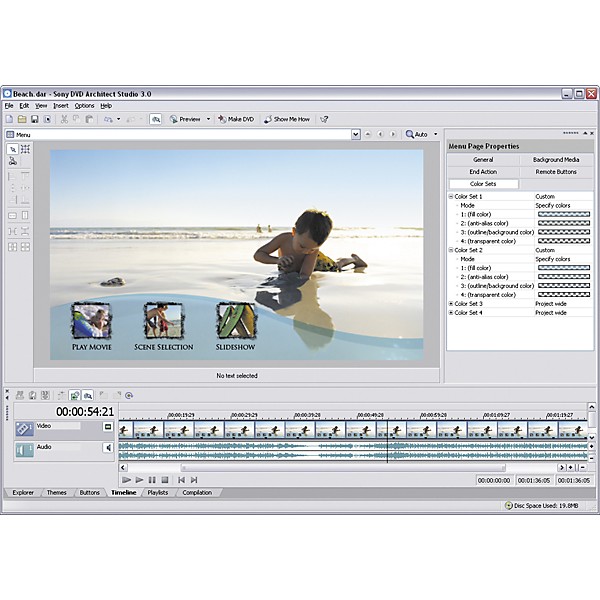Toggle the green-highlighted timeline toolbar button
600x600 pixels.
click(x=75, y=395)
